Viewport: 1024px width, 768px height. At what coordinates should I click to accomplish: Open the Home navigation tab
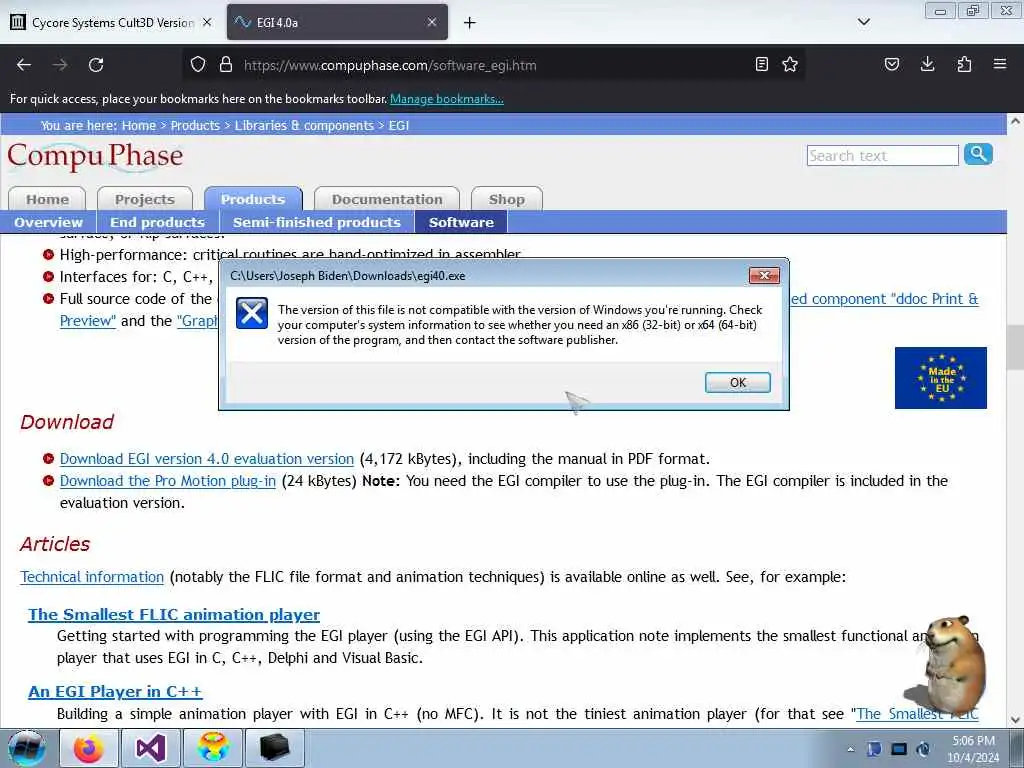coord(47,199)
